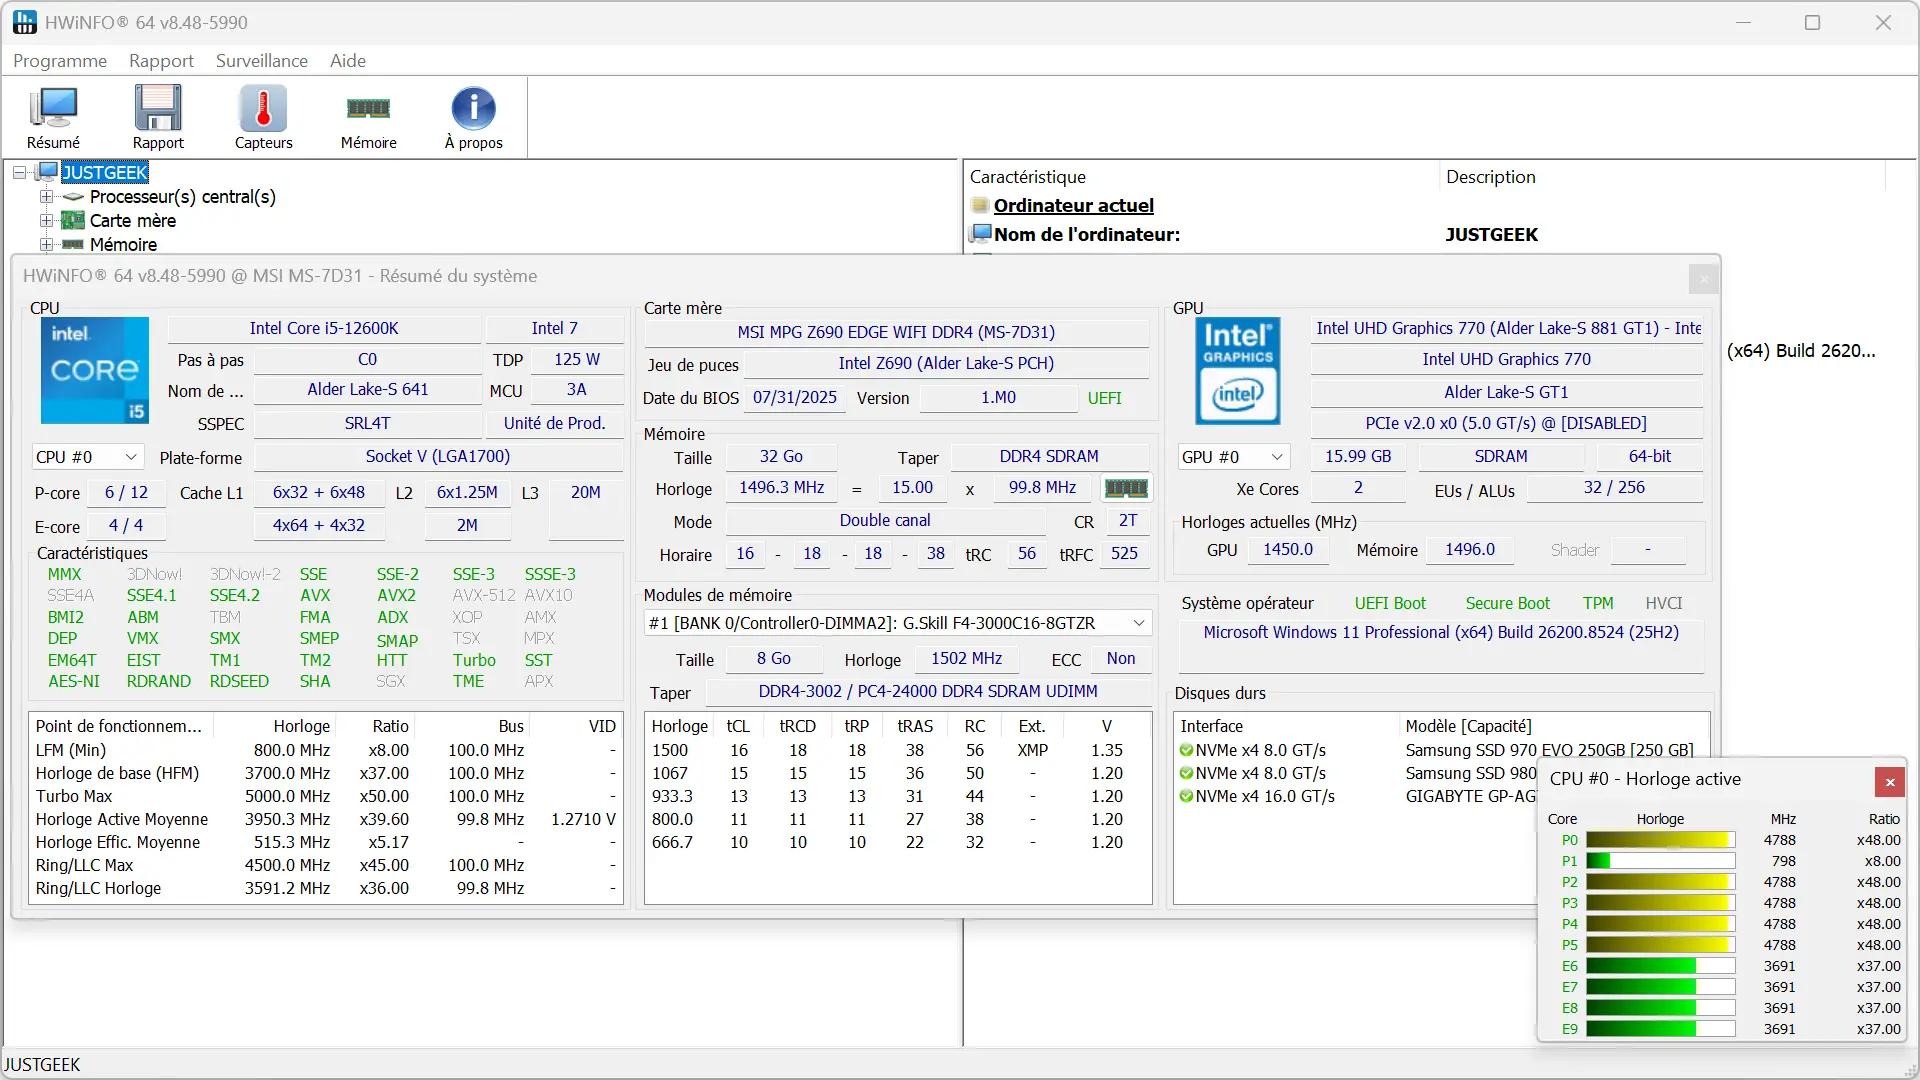Close the Résumé du système panel
The width and height of the screenshot is (1920, 1080).
click(x=1704, y=278)
